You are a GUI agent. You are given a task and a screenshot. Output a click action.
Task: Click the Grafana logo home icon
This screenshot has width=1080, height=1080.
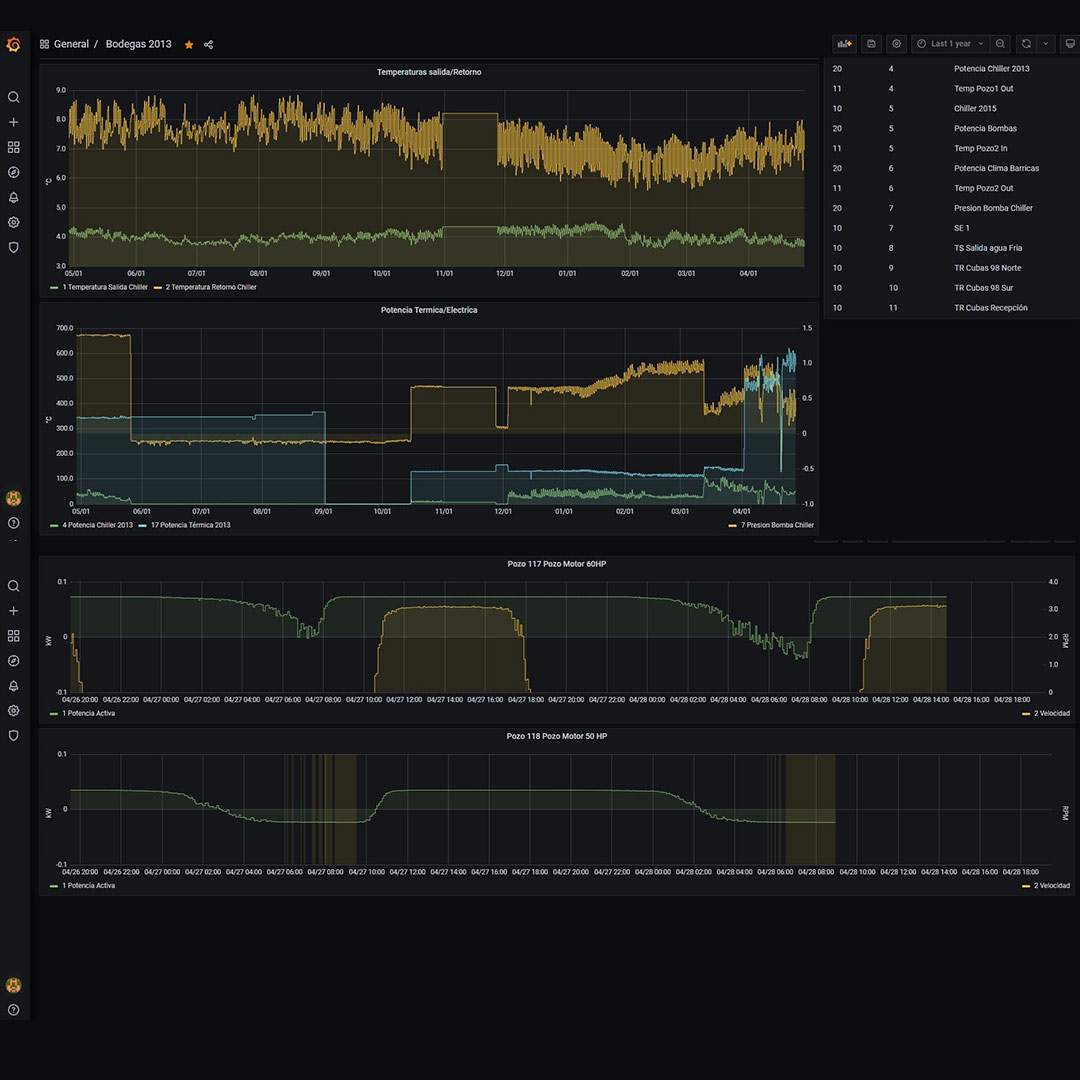tap(13, 45)
